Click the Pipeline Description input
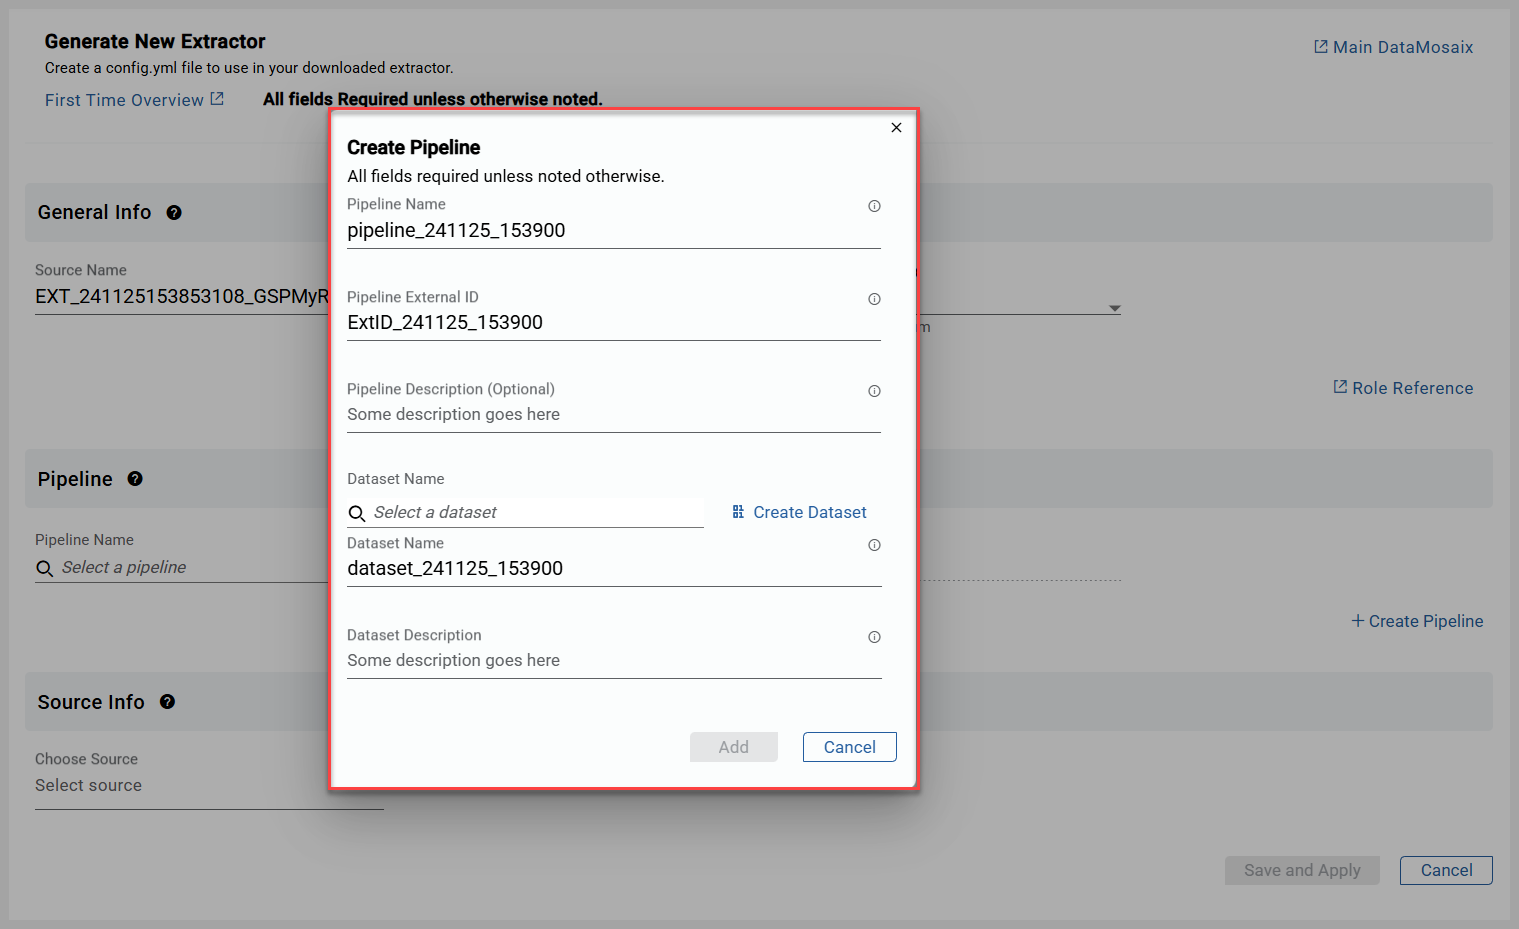The height and width of the screenshot is (929, 1519). coord(613,415)
